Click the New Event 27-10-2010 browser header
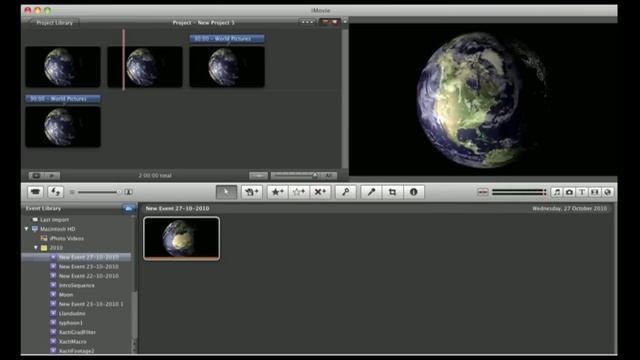 point(178,209)
